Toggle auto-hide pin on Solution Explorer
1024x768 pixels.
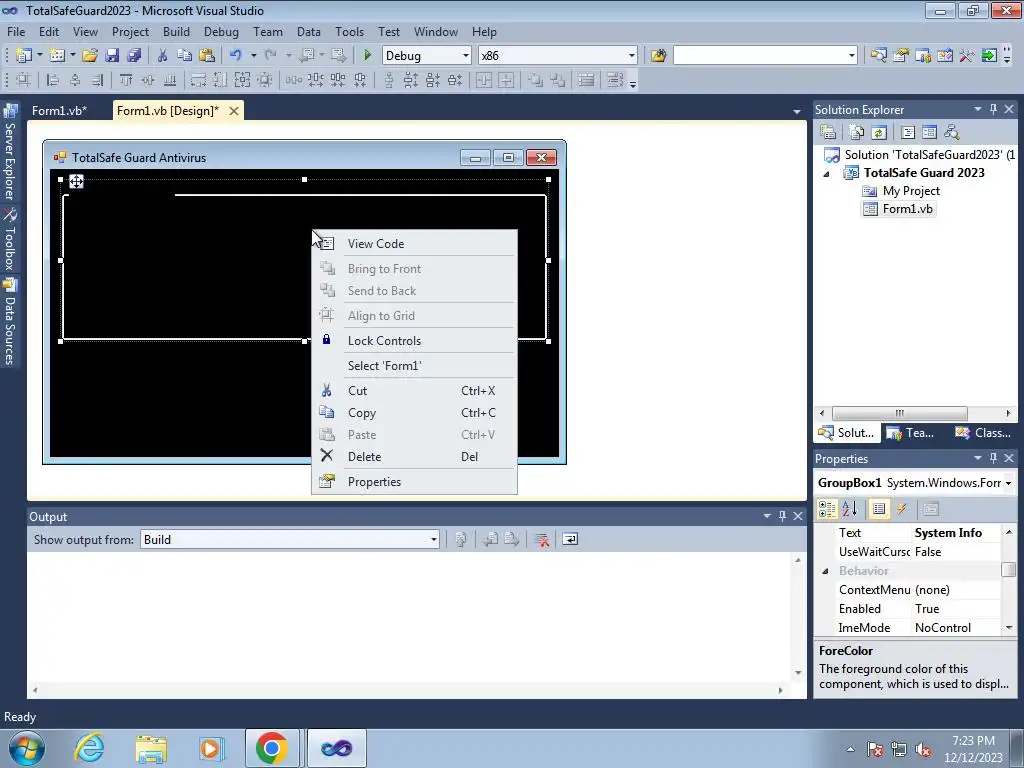pyautogui.click(x=993, y=110)
